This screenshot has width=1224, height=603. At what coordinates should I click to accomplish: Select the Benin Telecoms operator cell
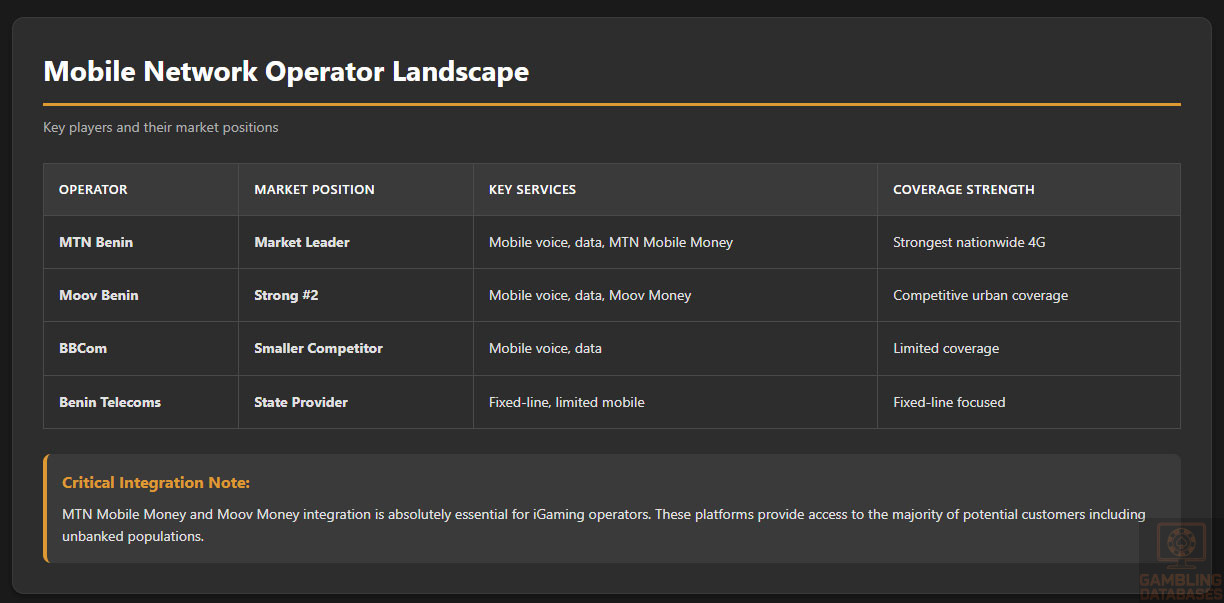click(110, 402)
